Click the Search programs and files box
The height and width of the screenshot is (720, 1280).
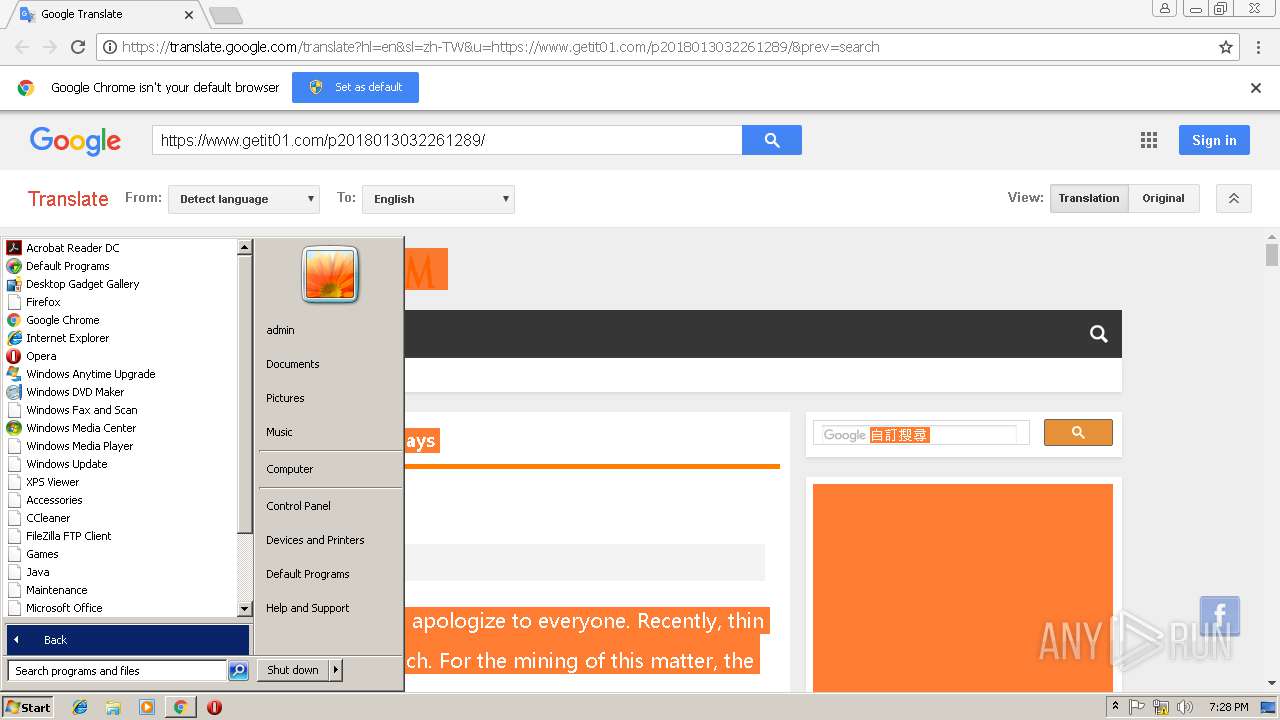click(x=117, y=671)
